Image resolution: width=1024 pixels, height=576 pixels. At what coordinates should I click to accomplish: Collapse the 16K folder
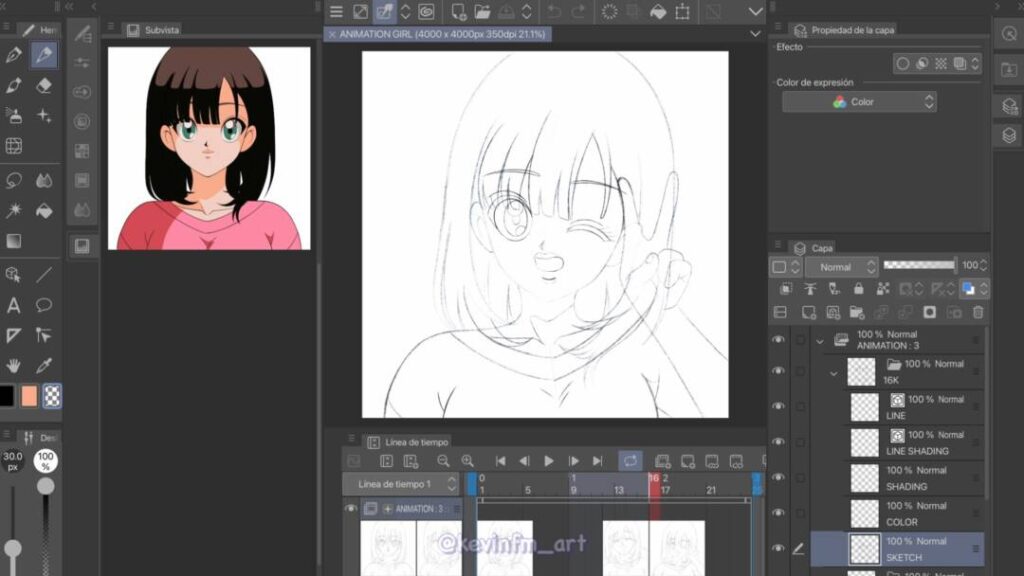point(833,374)
